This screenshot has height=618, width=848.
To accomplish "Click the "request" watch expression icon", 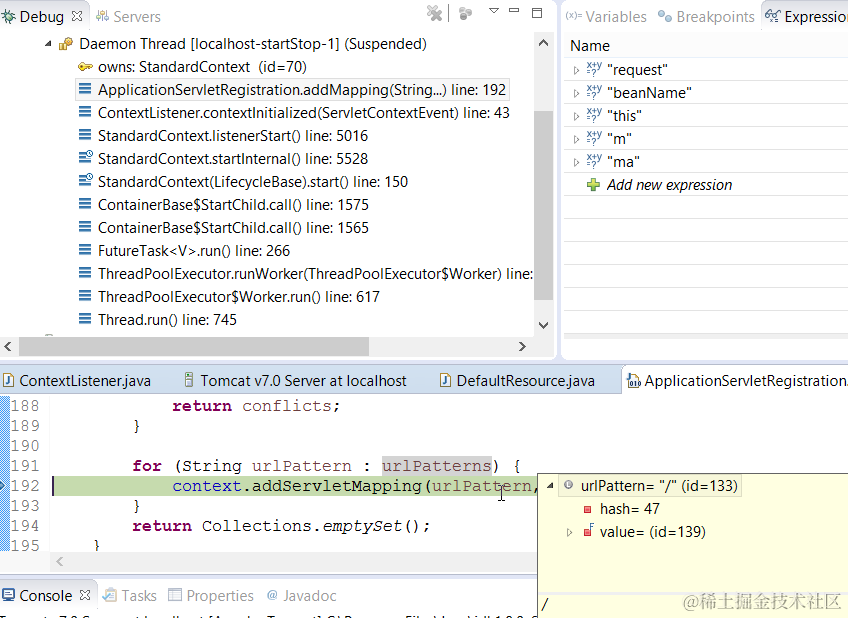I will tap(594, 69).
